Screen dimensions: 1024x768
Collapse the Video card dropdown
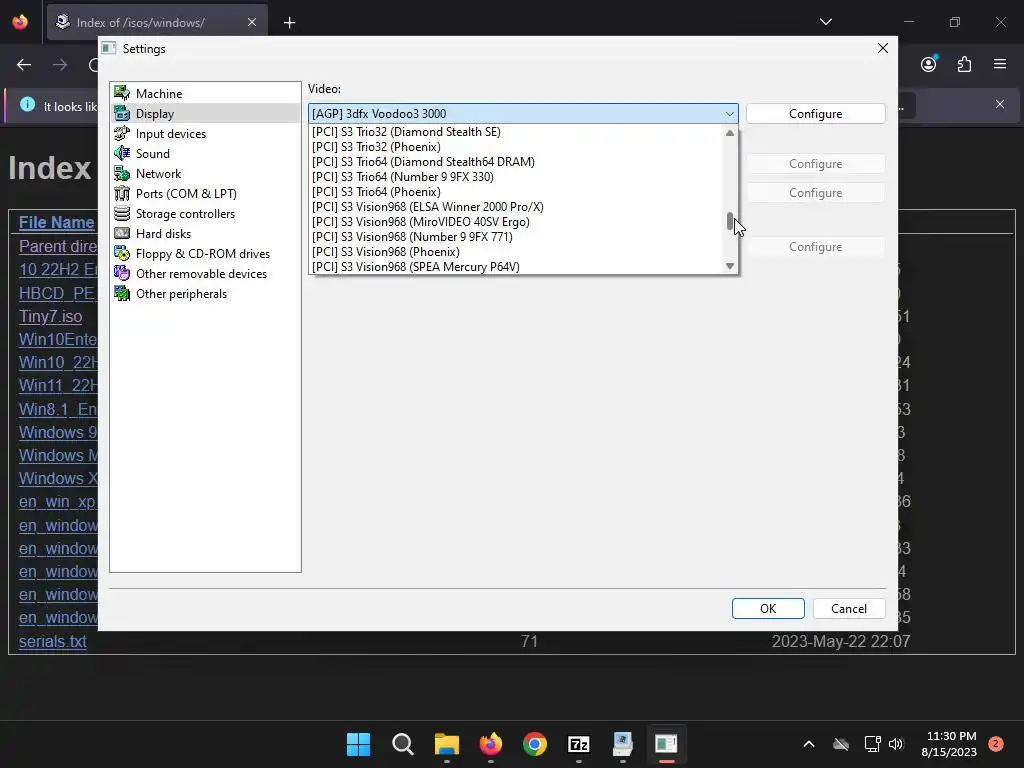[729, 114]
